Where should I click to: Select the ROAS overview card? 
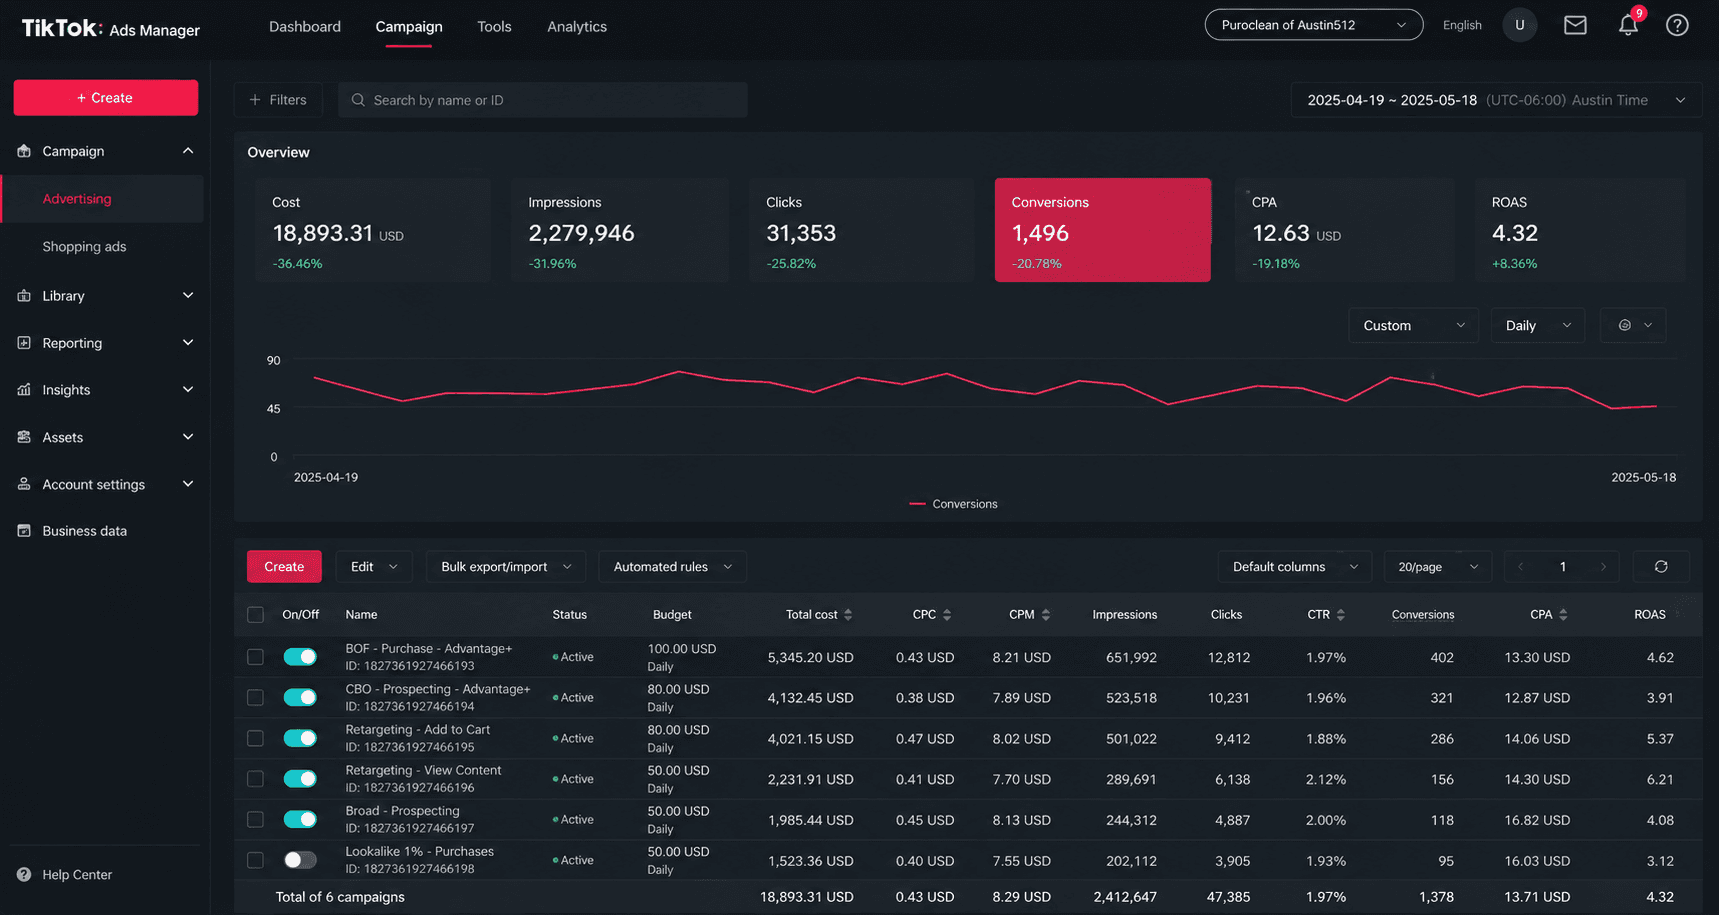[1580, 230]
